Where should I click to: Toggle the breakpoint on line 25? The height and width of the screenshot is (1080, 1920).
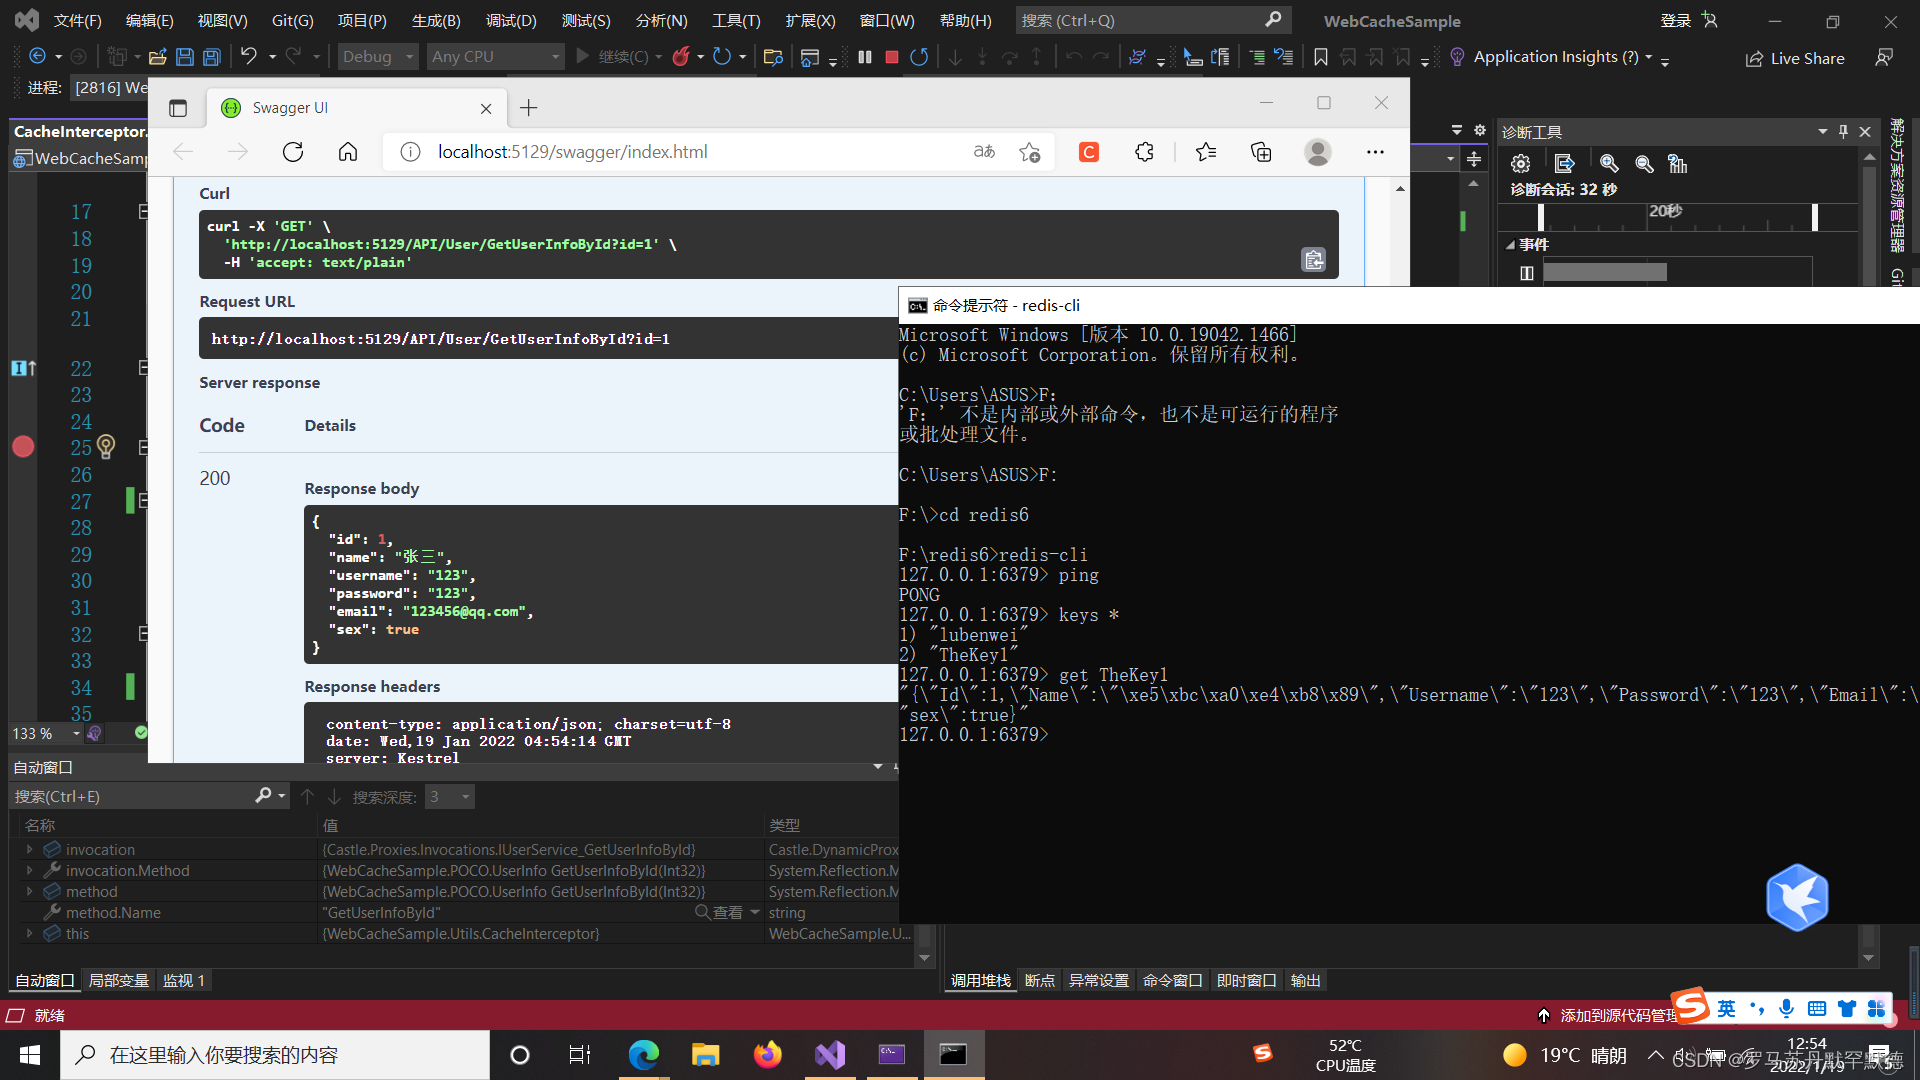pos(23,447)
